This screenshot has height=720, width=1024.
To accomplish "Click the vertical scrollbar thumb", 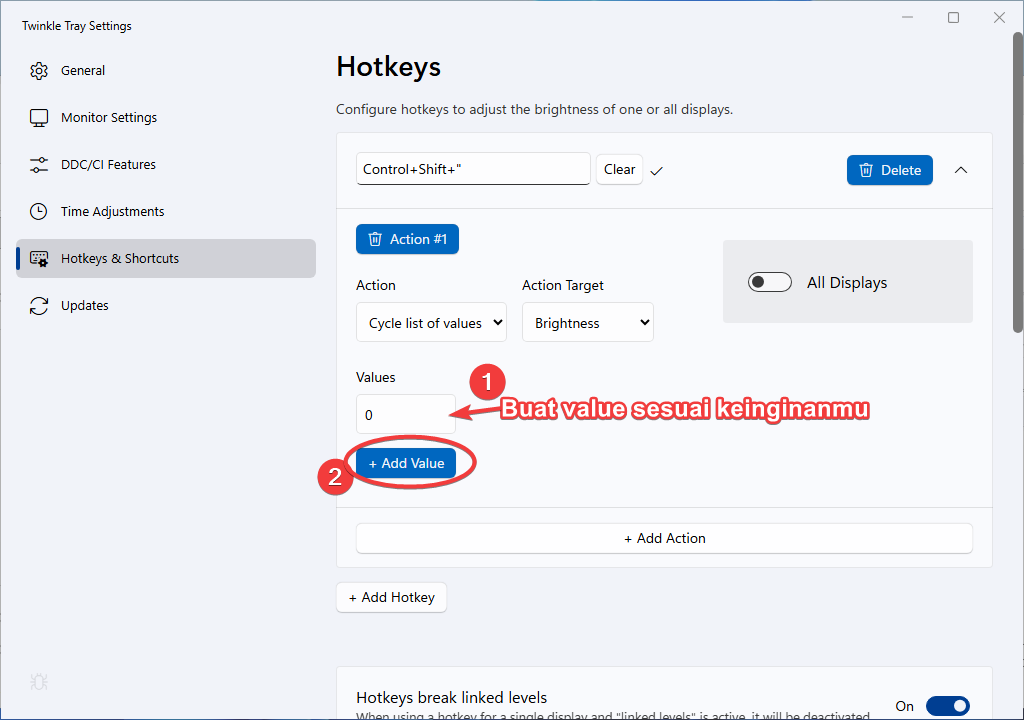I will [1018, 180].
